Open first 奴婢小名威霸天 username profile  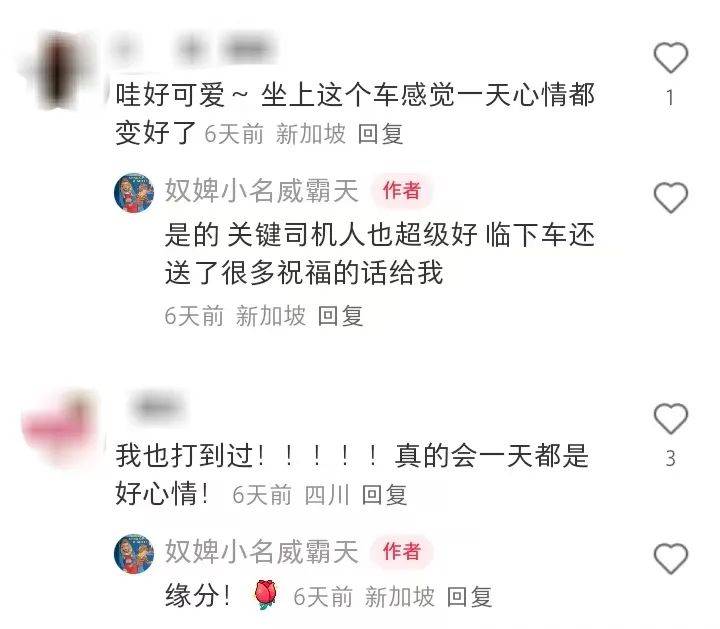(261, 191)
